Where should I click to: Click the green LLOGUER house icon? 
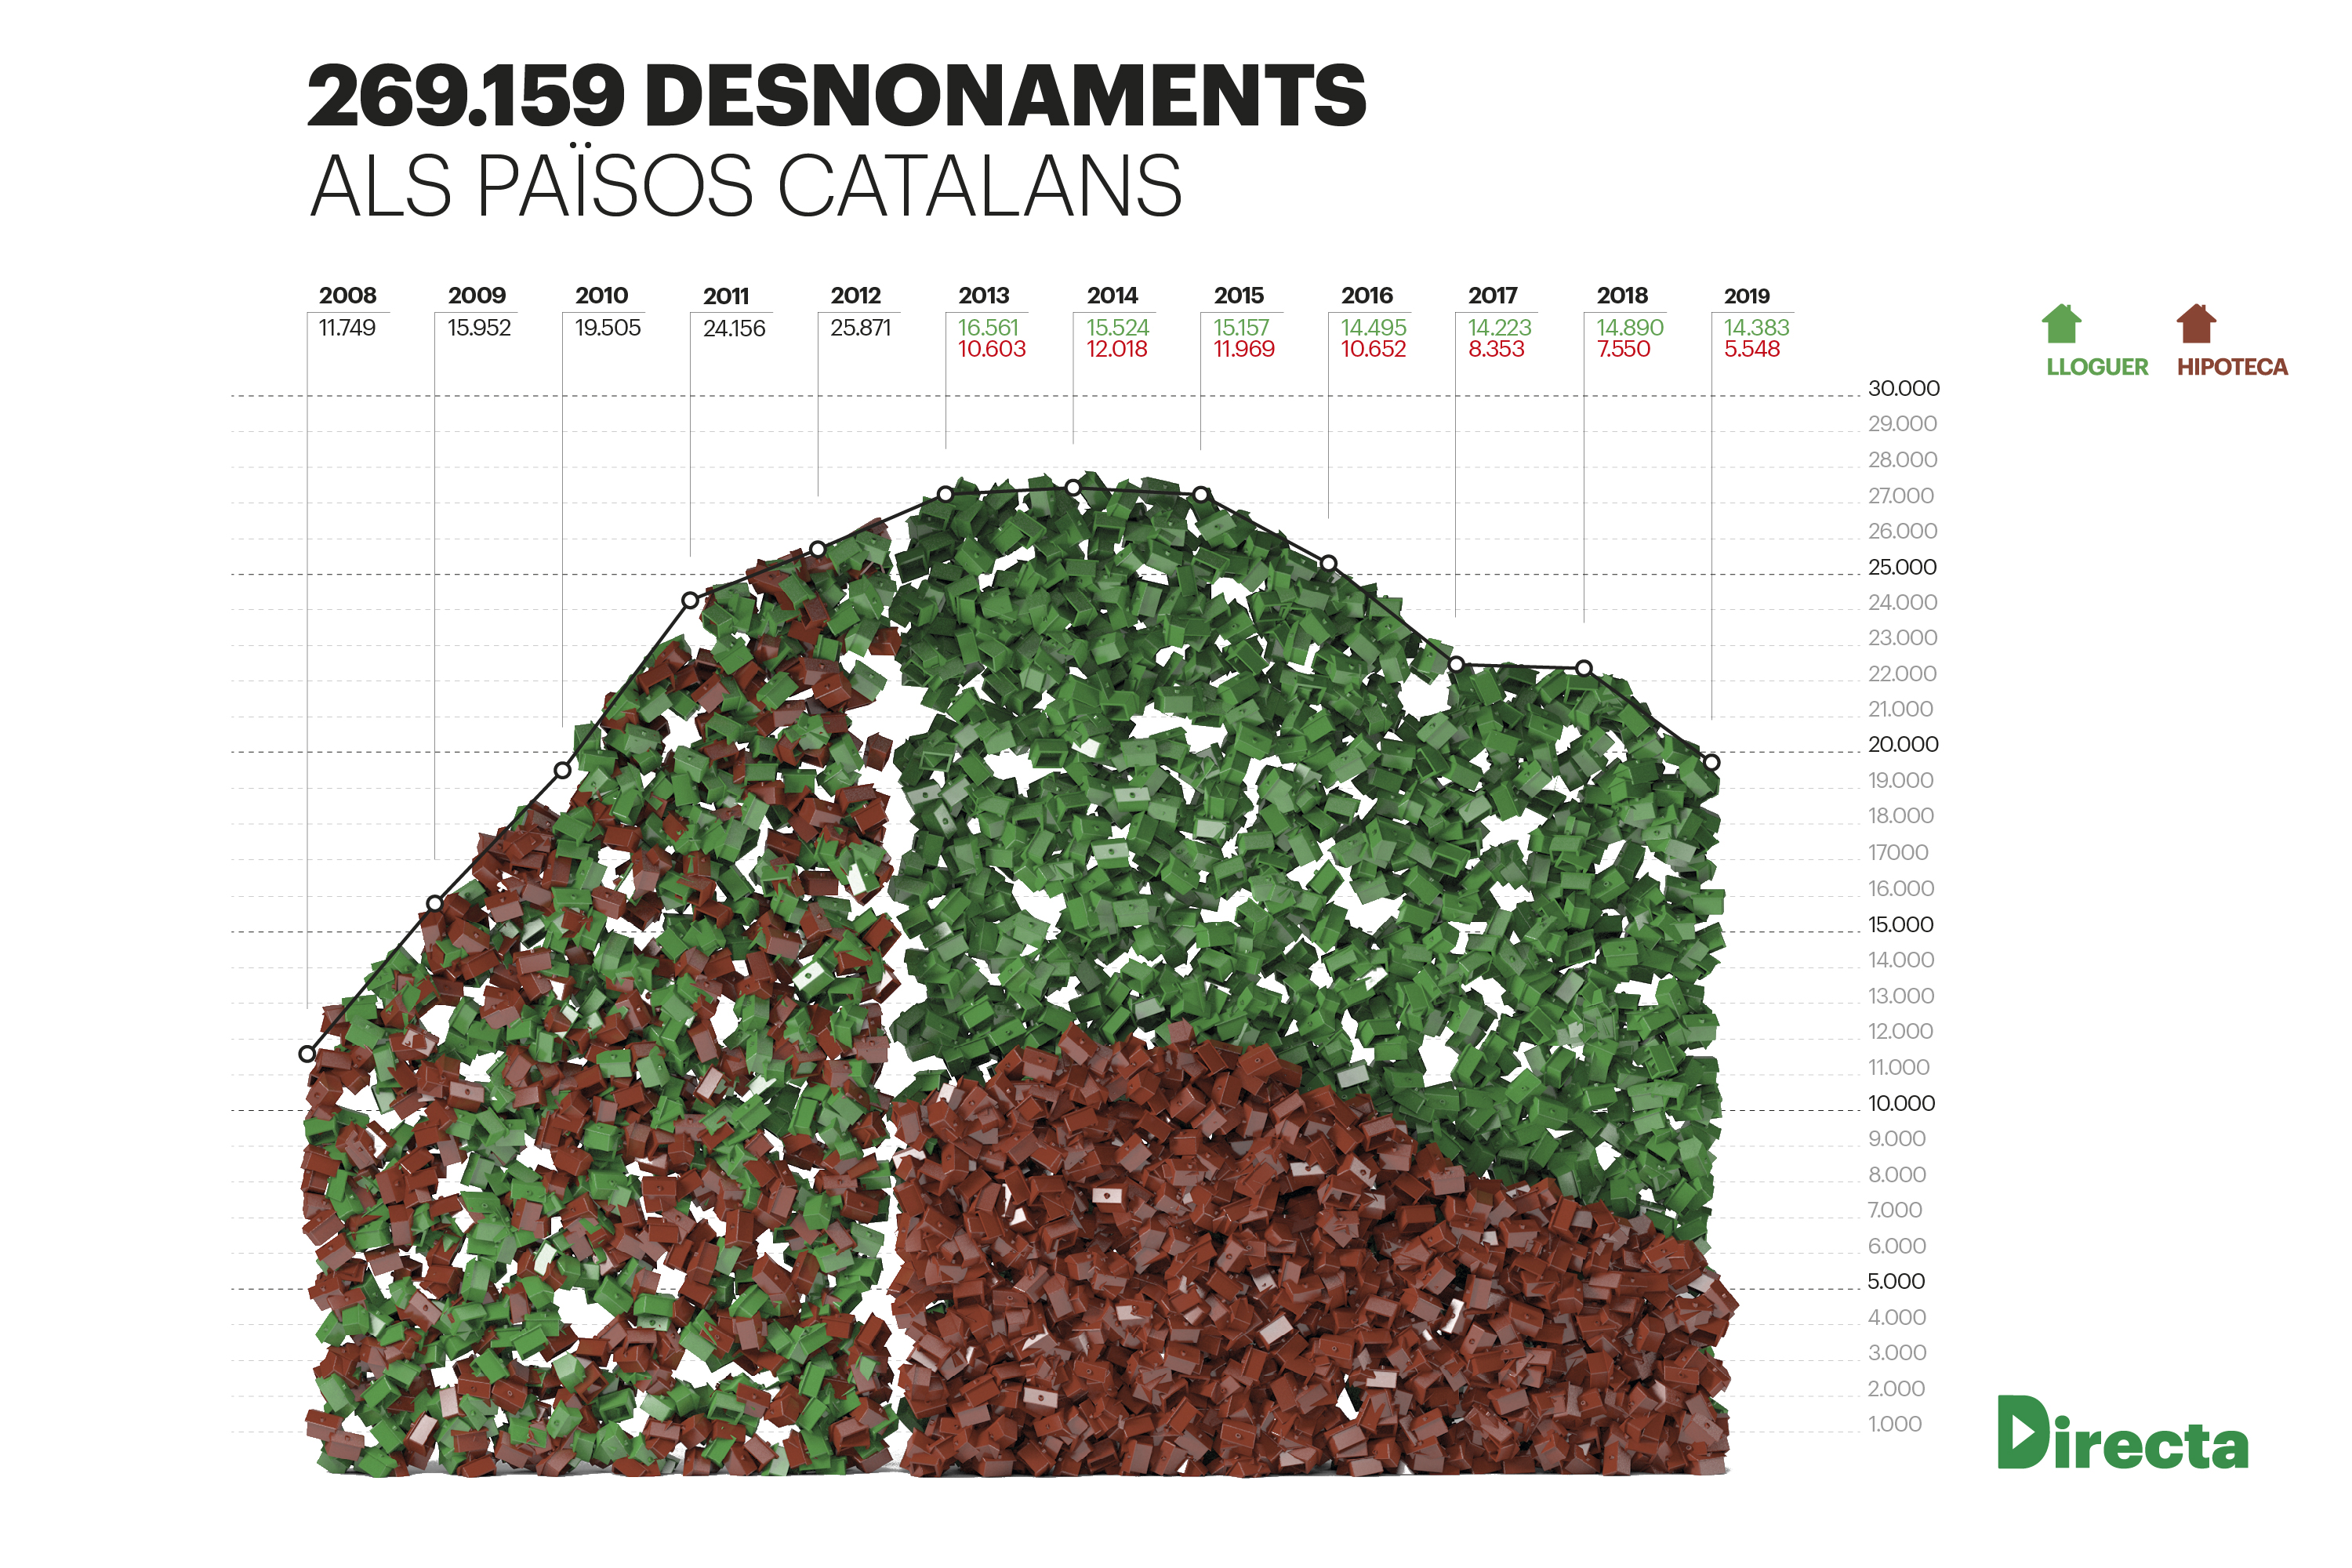(x=2061, y=324)
